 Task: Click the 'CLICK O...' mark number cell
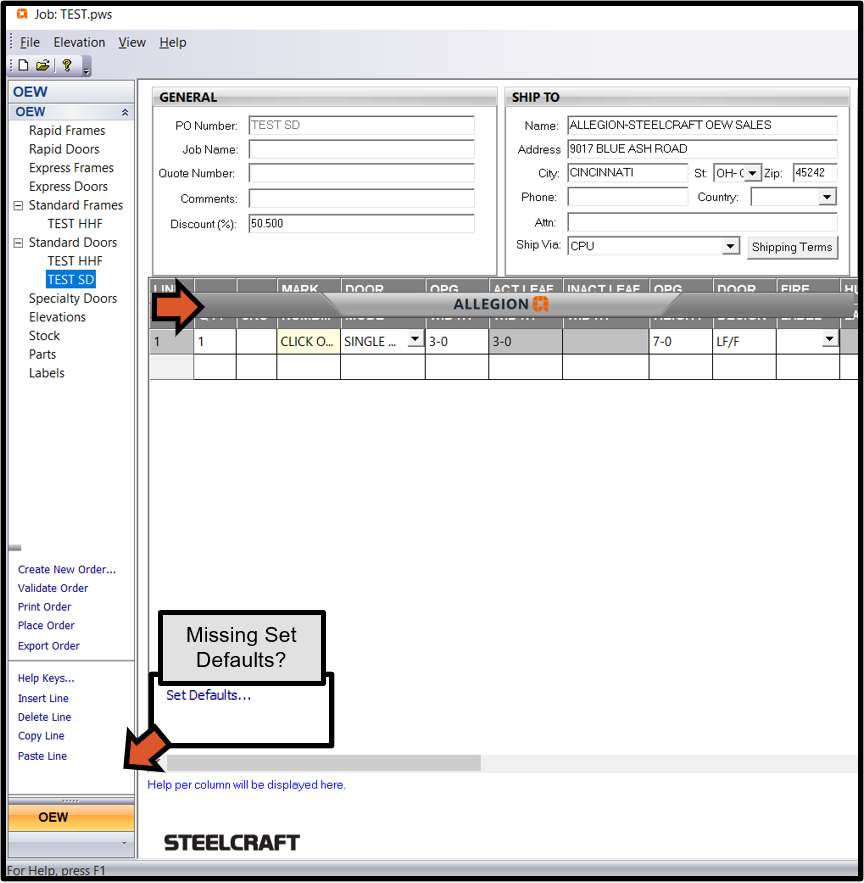[x=308, y=341]
